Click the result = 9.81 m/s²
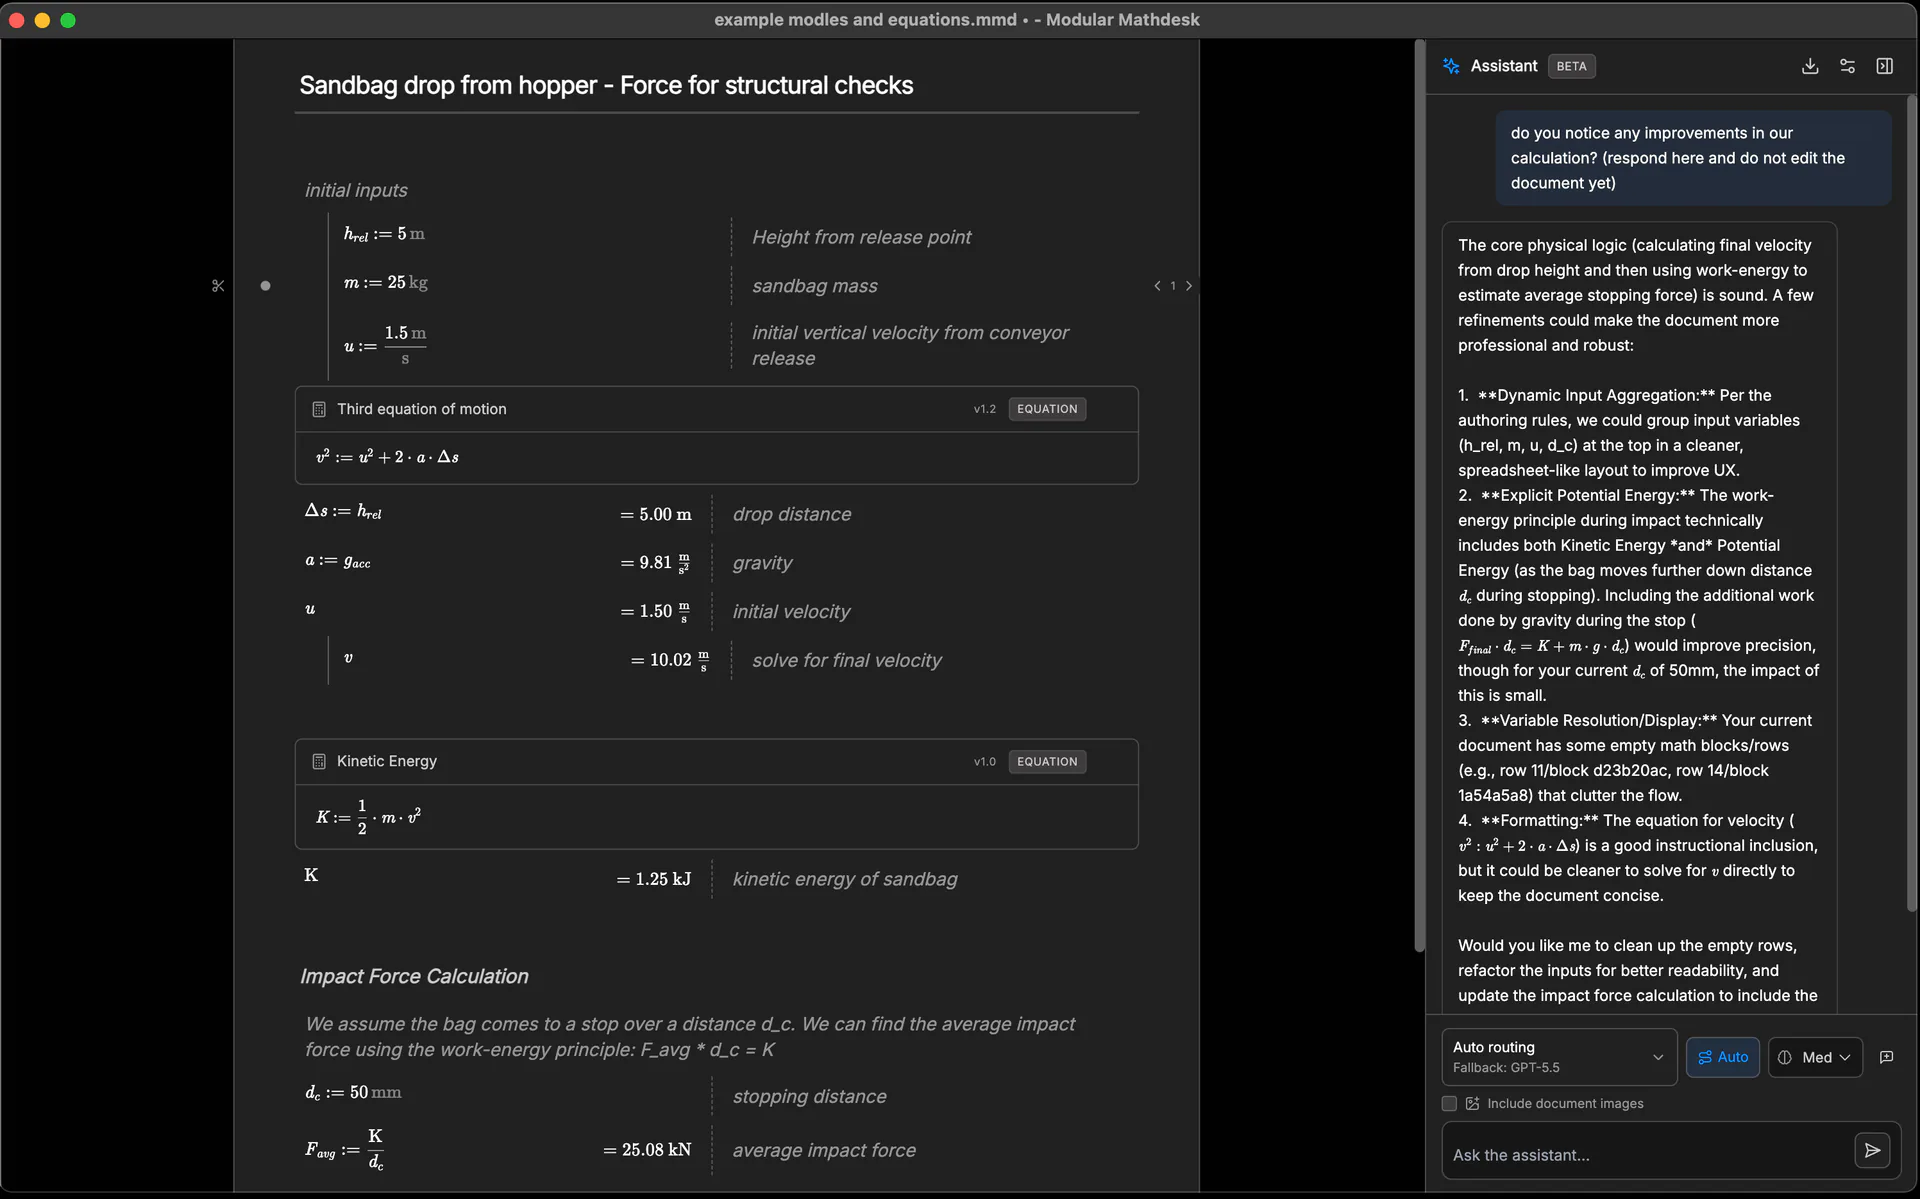The image size is (1920, 1199). [x=655, y=563]
